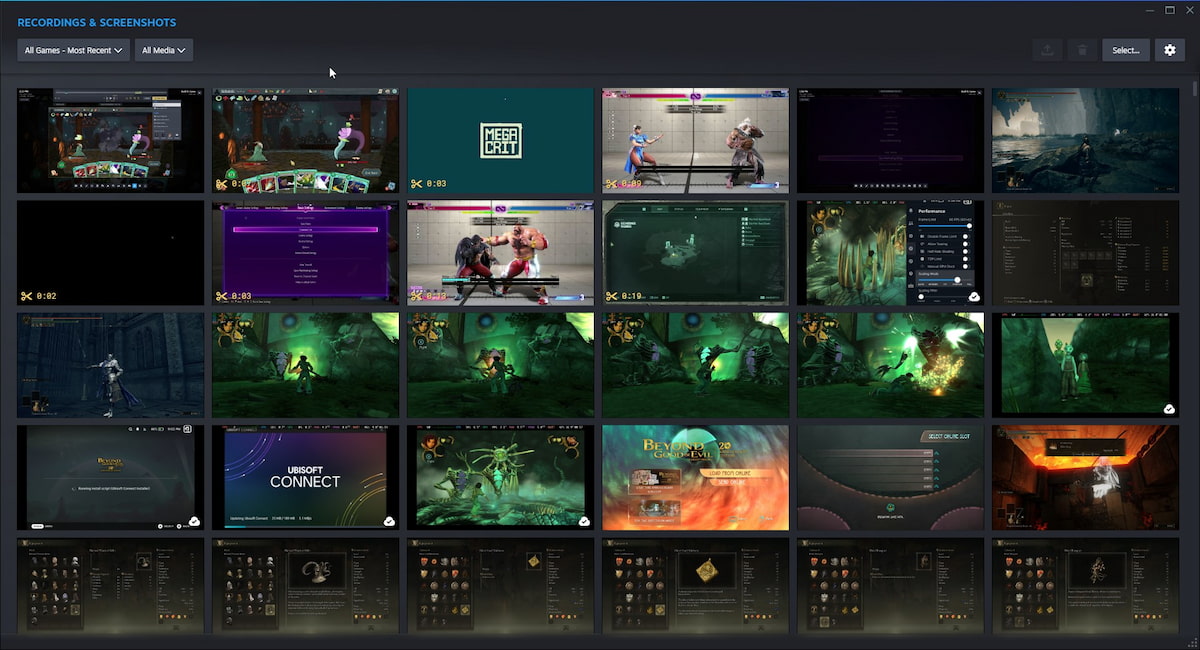Click the cloud icon on the Ubisoft Connect thumbnail
The height and width of the screenshot is (650, 1200).
389,519
